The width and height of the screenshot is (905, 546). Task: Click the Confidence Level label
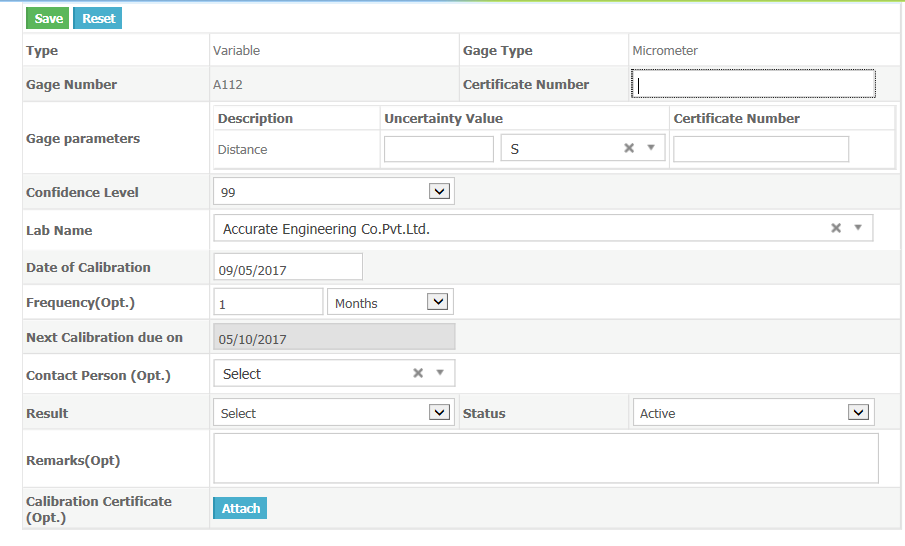[82, 192]
